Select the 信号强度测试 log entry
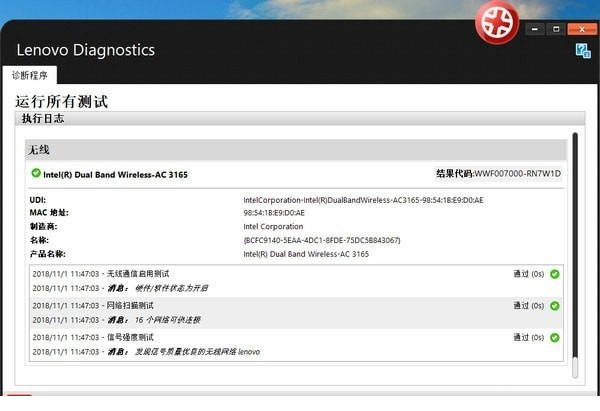The image size is (600, 411). click(x=93, y=338)
